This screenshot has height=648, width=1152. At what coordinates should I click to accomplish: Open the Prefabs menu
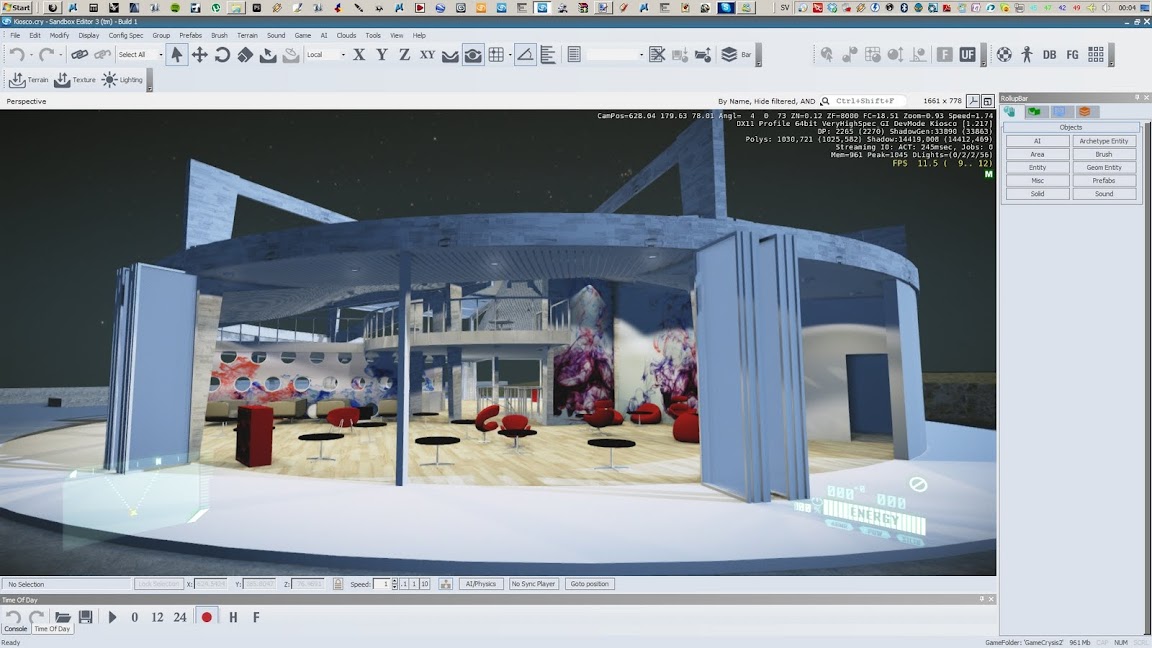[190, 35]
